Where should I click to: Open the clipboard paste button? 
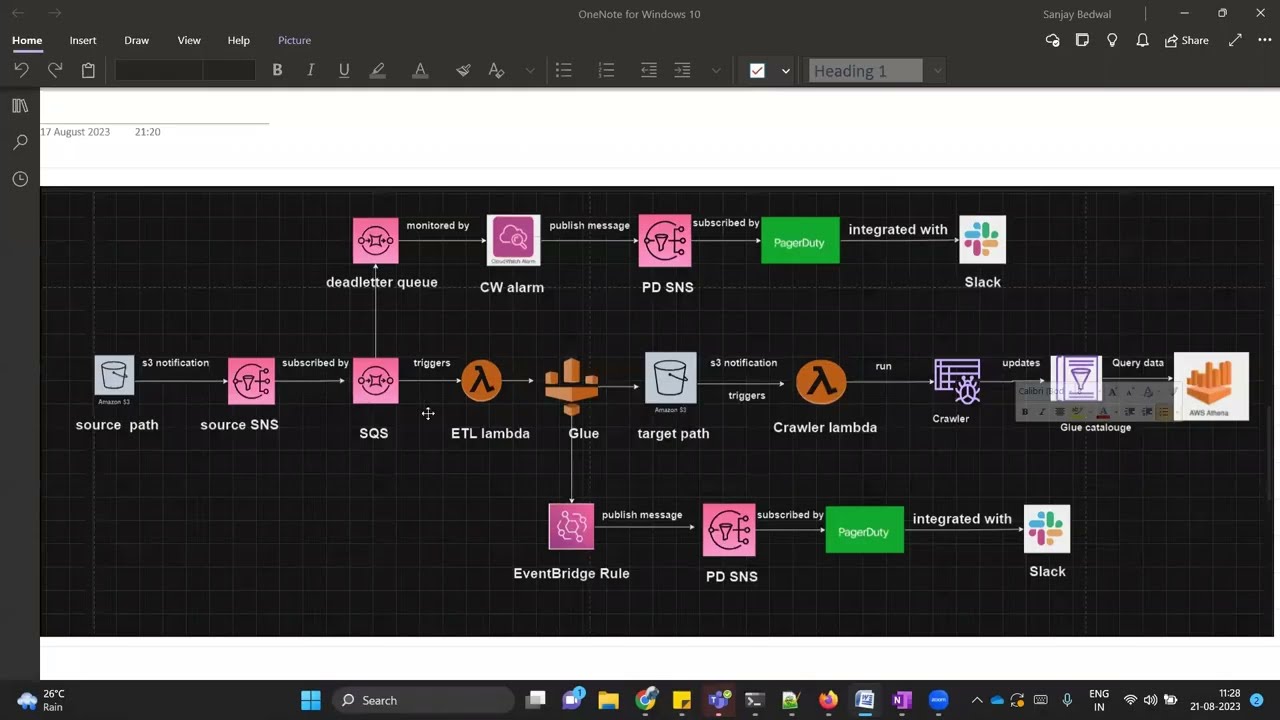pyautogui.click(x=88, y=70)
